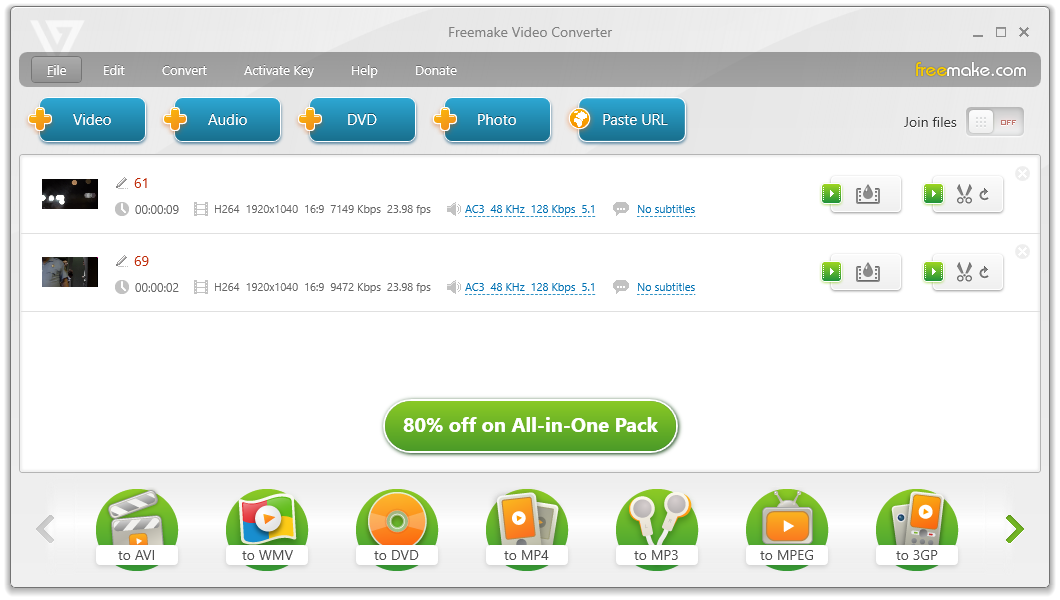Open watermark preview for video 69

[x=861, y=272]
